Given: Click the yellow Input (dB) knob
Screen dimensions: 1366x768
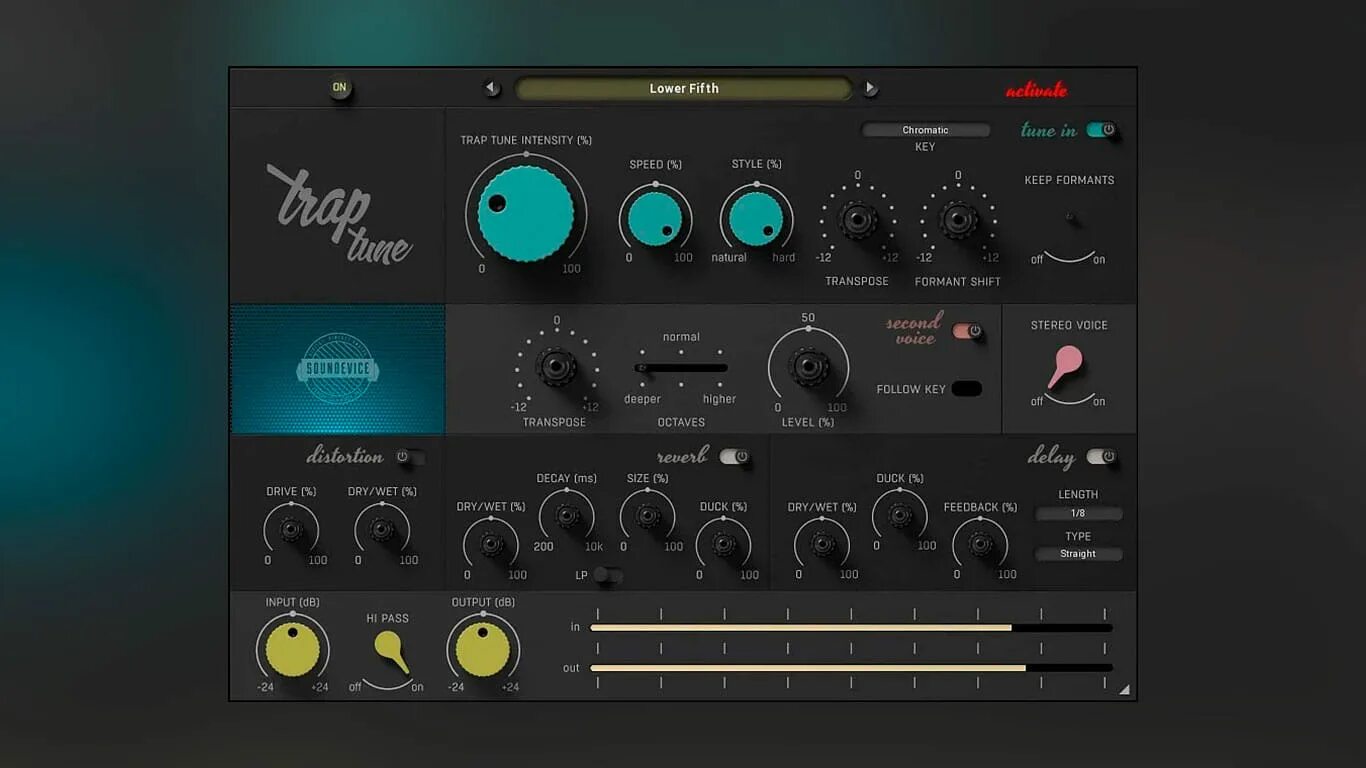Looking at the screenshot, I should point(292,649).
